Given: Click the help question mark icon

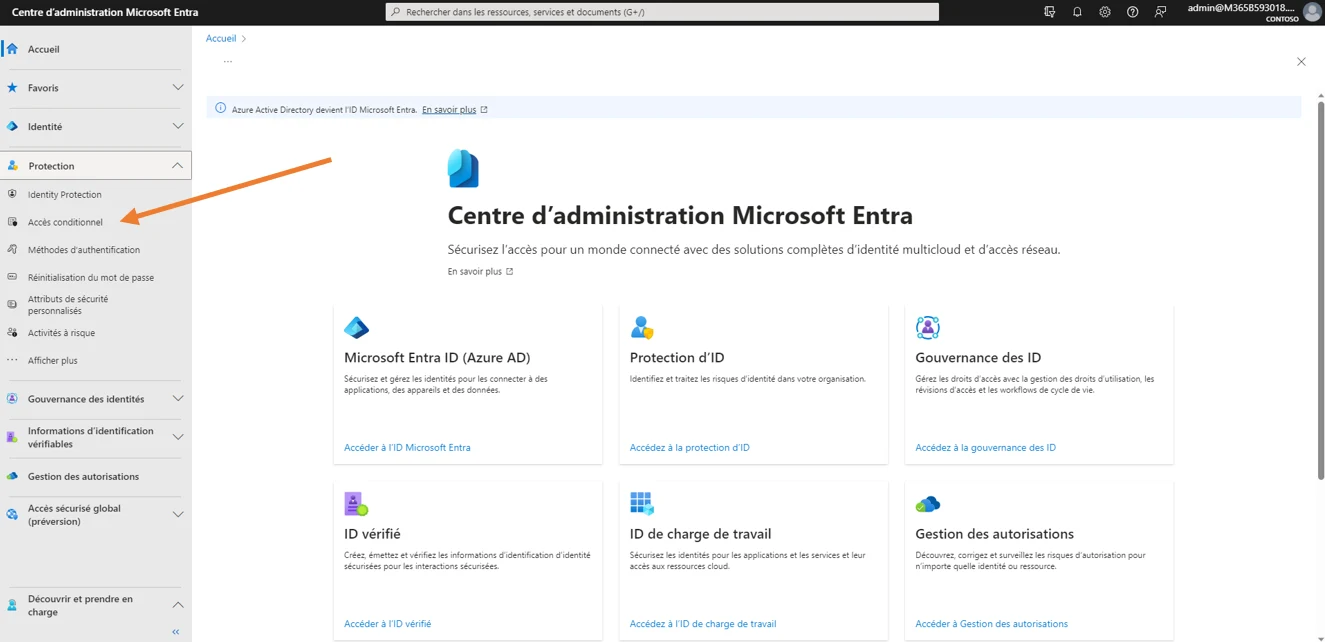Looking at the screenshot, I should coord(1132,12).
